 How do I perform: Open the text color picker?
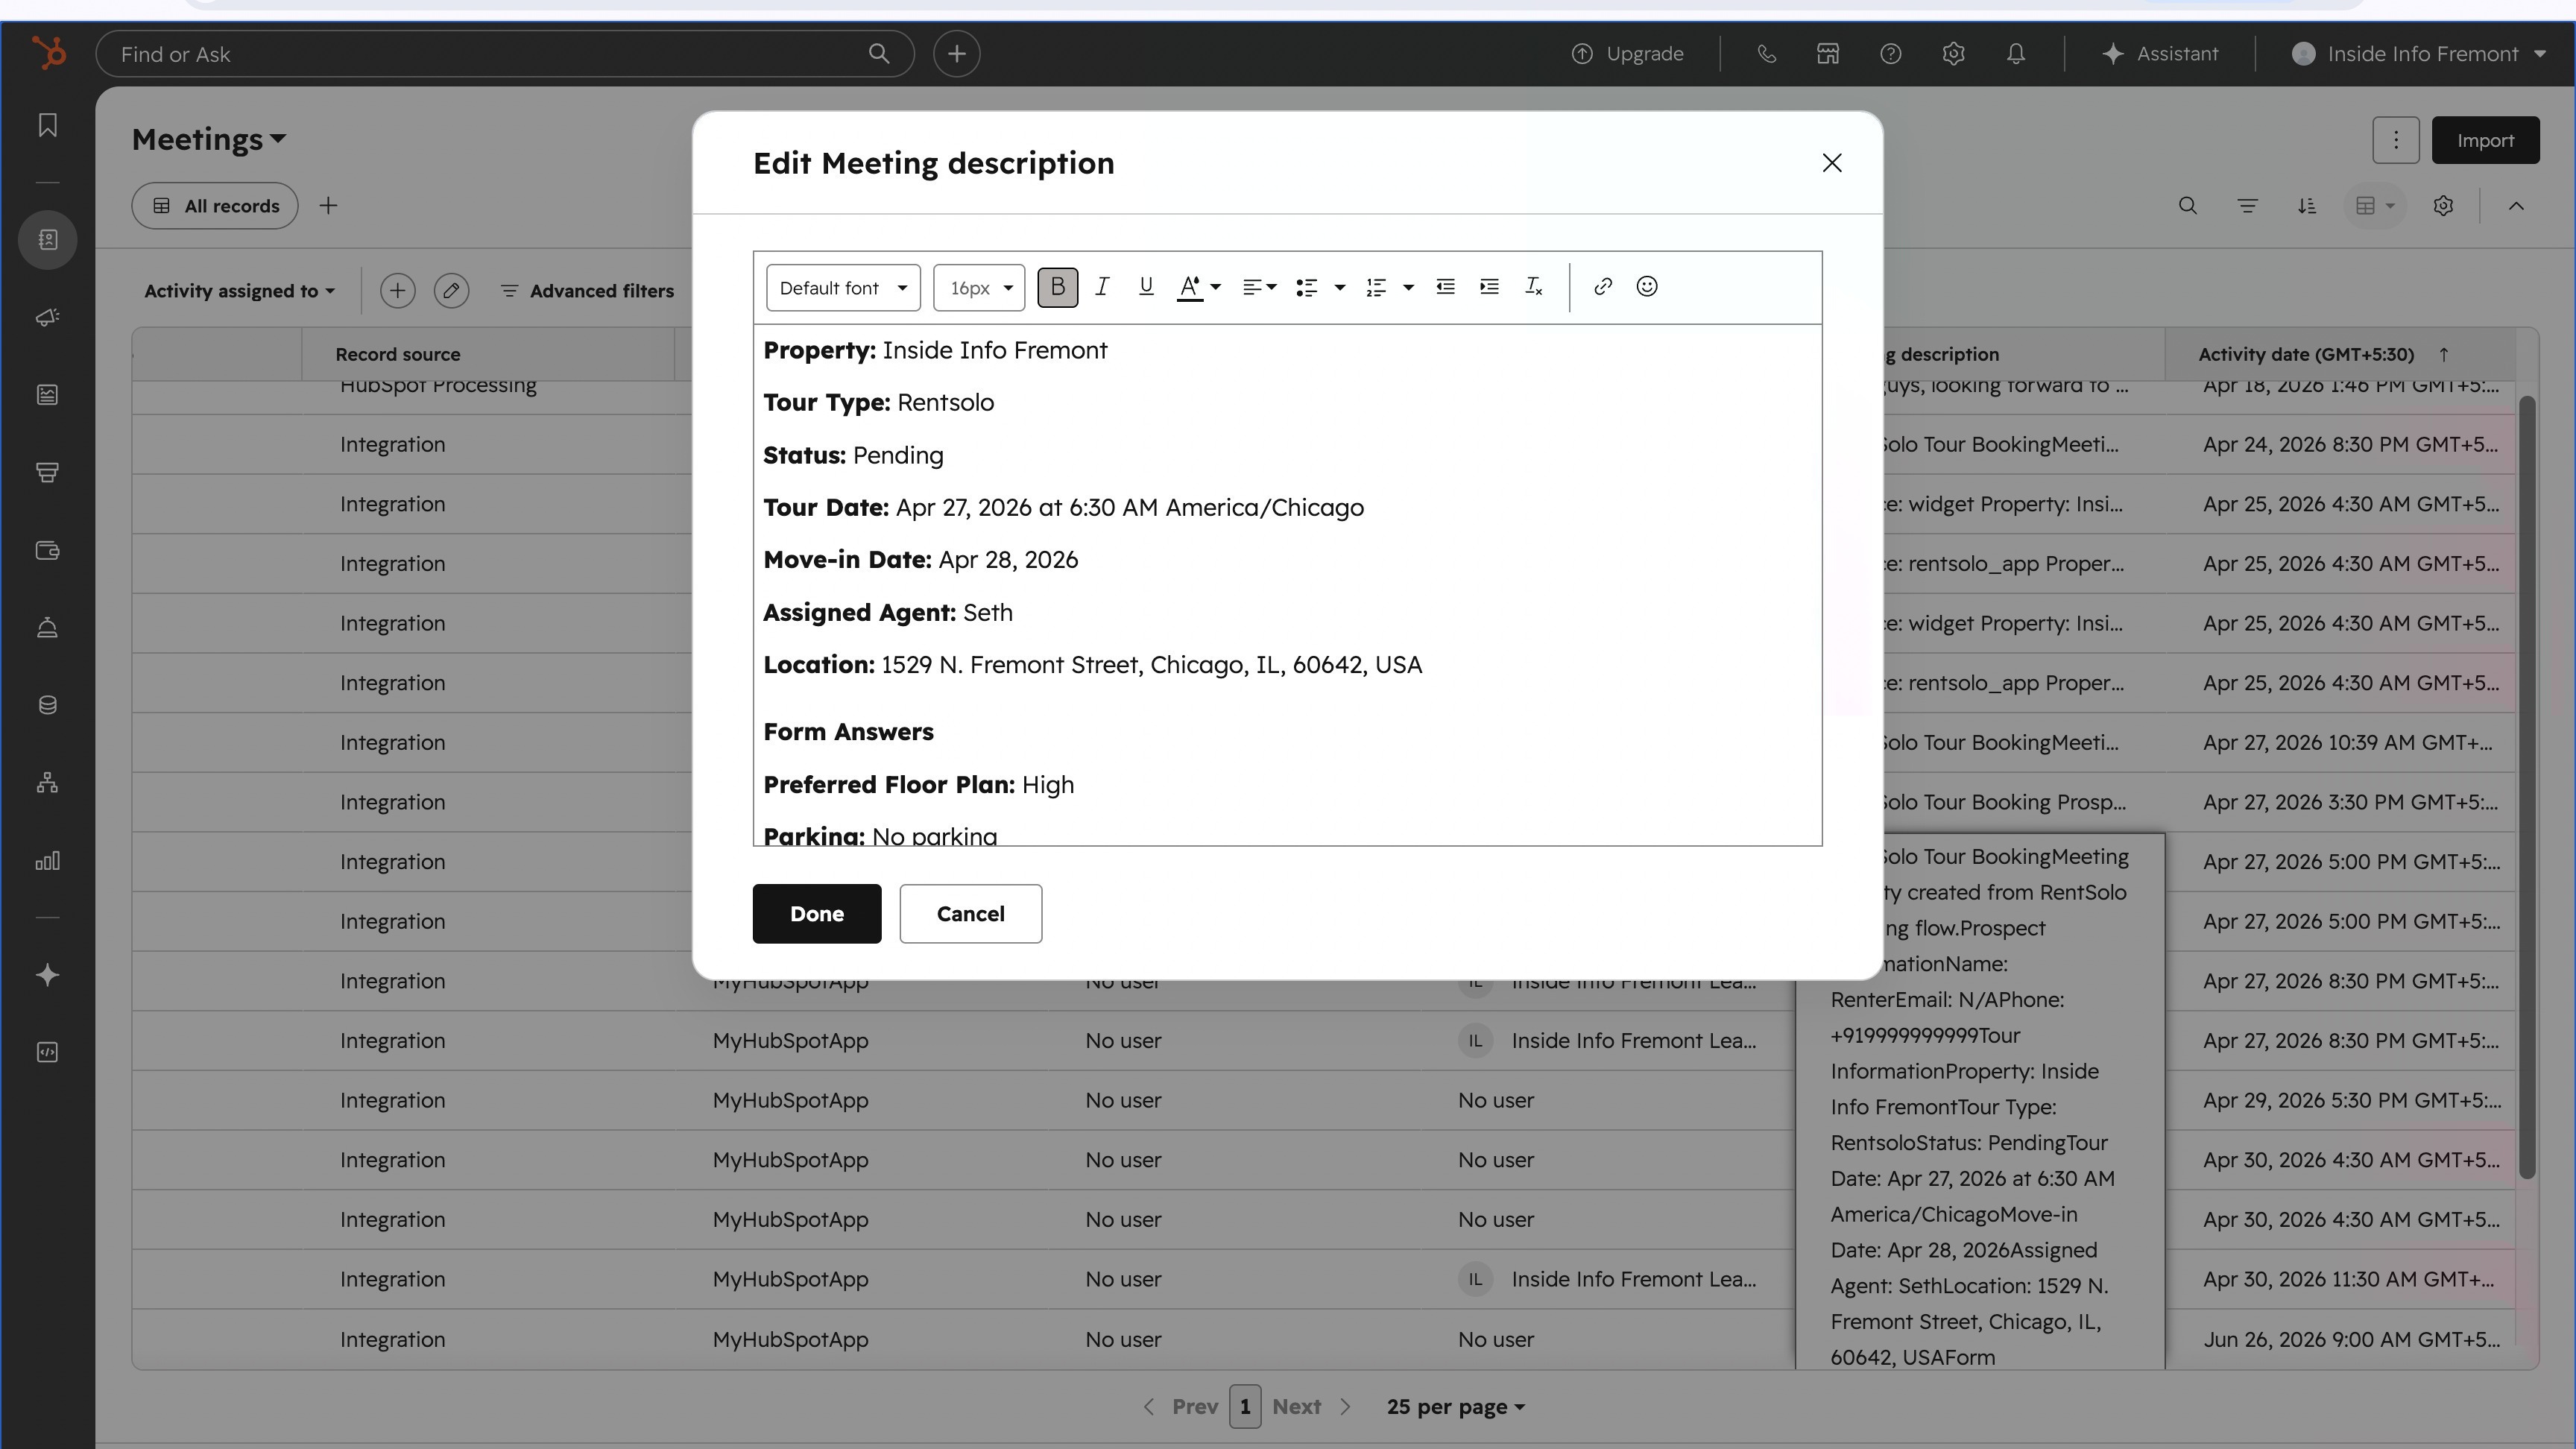coord(1198,287)
